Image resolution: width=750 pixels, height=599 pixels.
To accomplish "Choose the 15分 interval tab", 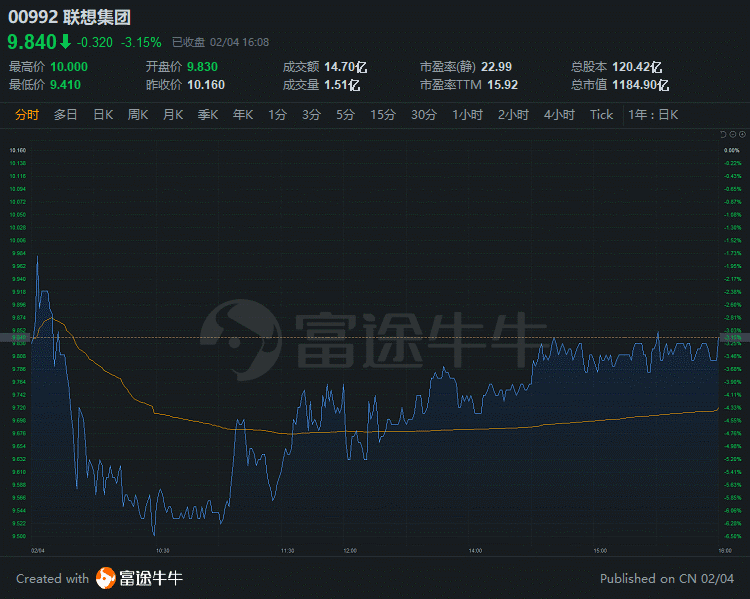I will click(x=383, y=115).
